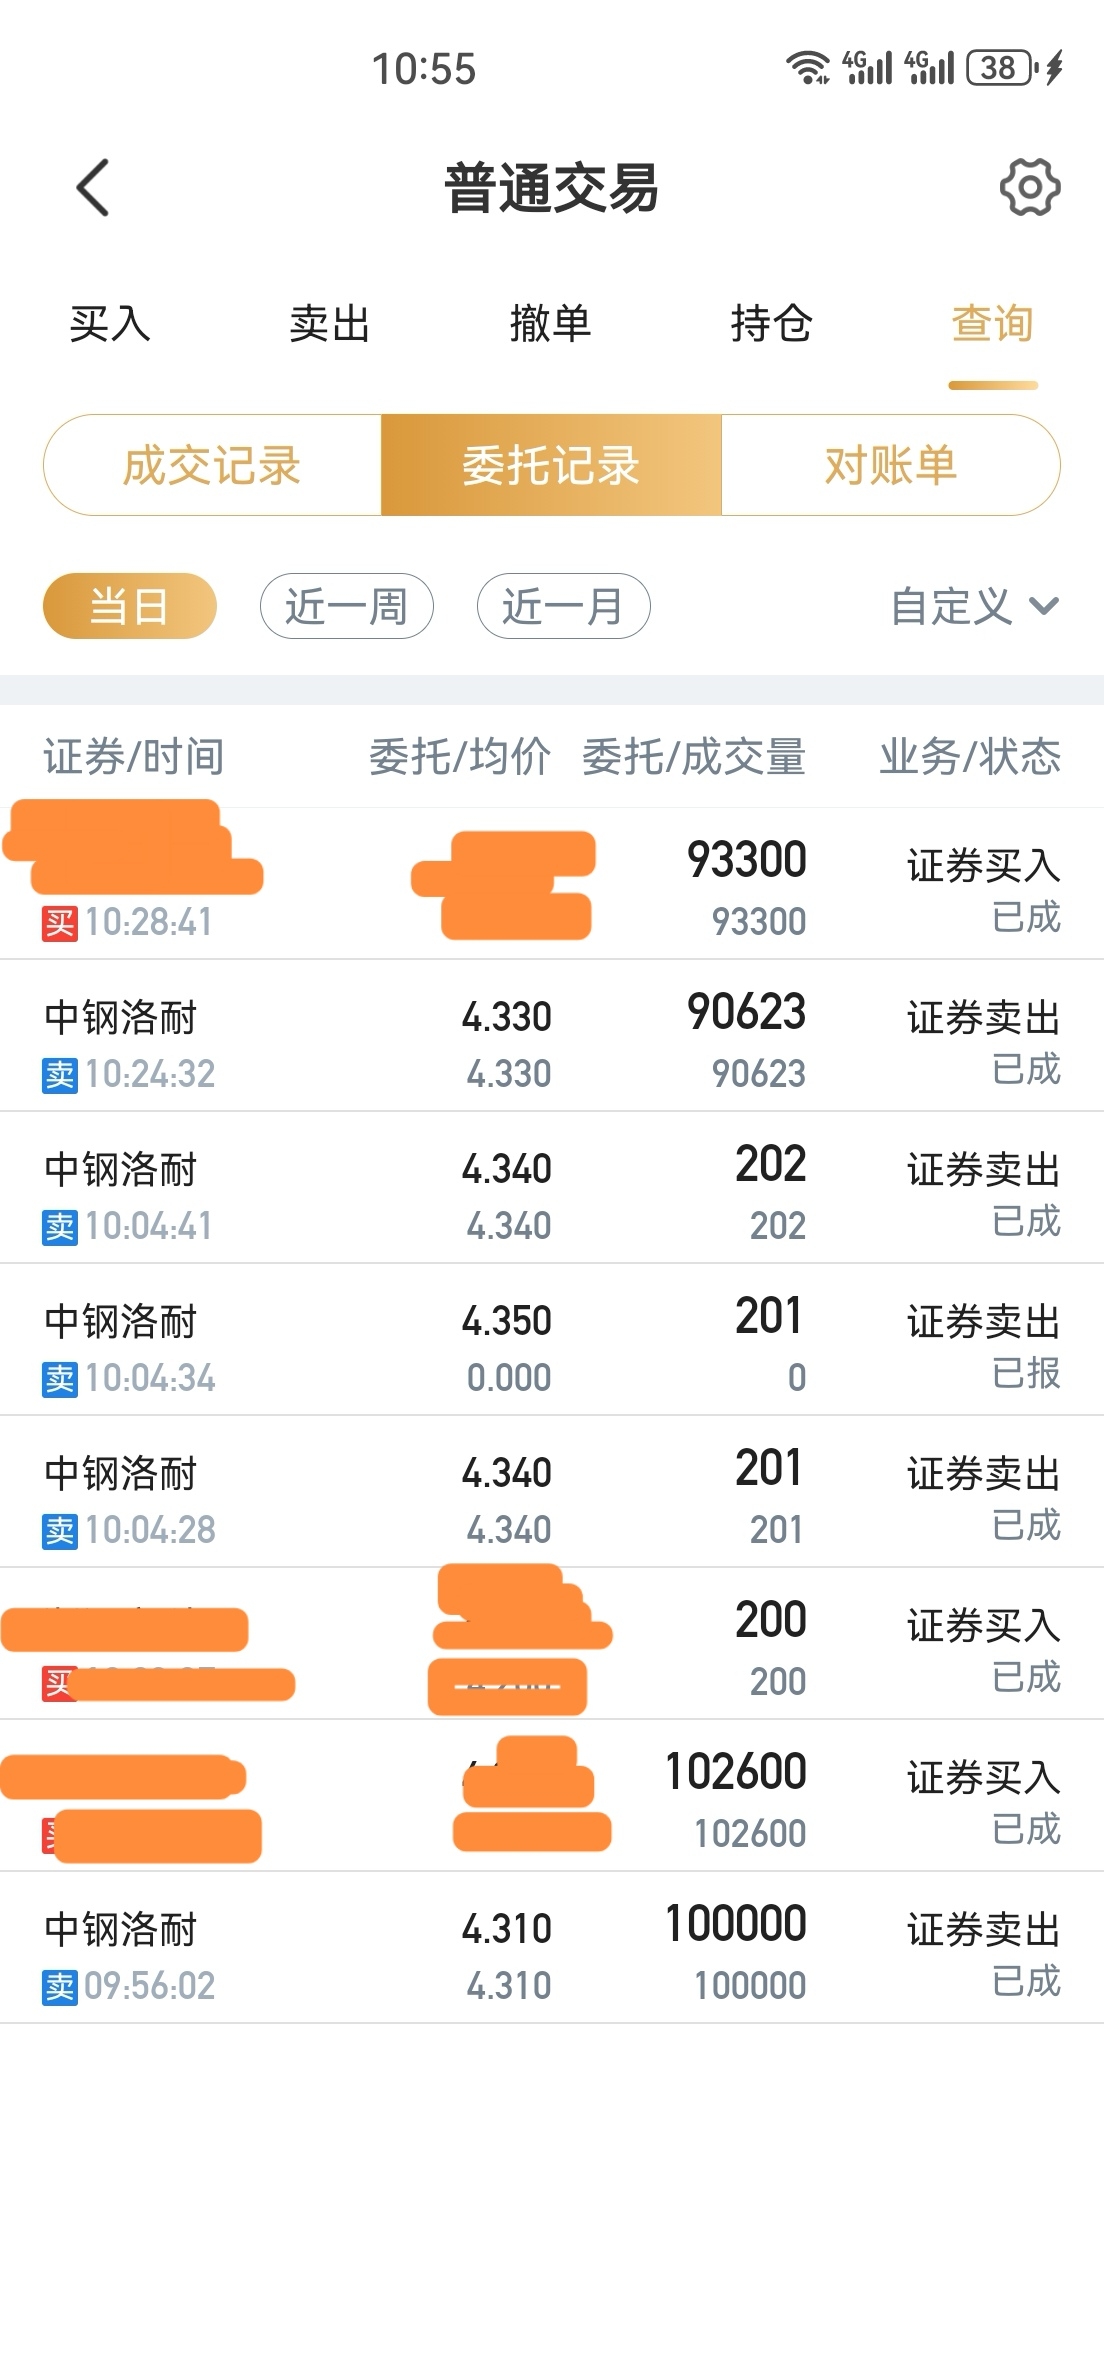Switch to the 撤单 tab
1104x2376 pixels.
pyautogui.click(x=550, y=324)
